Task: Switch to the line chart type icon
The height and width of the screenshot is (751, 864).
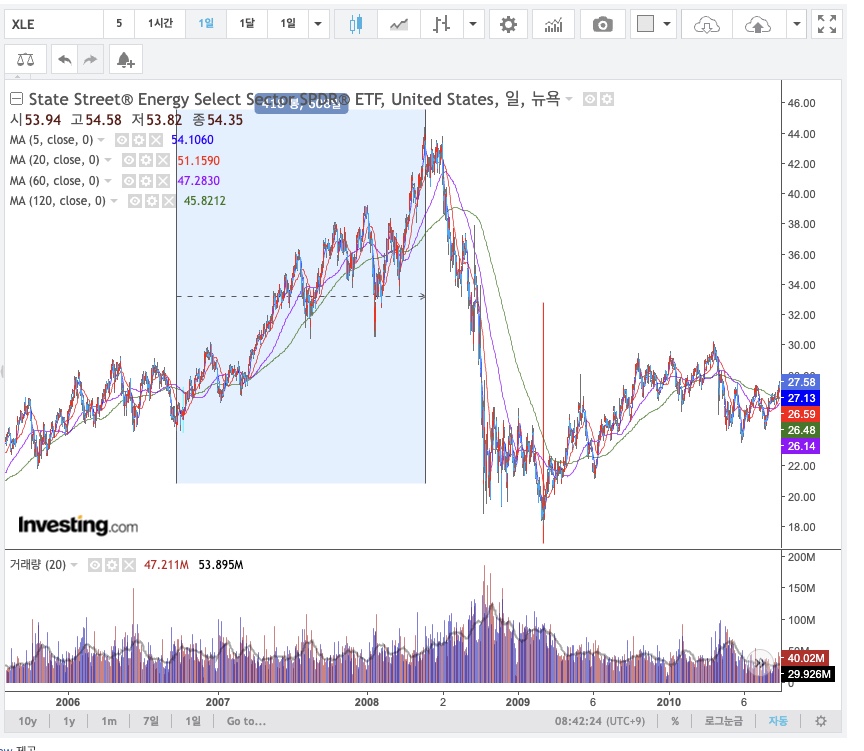Action: pyautogui.click(x=398, y=24)
